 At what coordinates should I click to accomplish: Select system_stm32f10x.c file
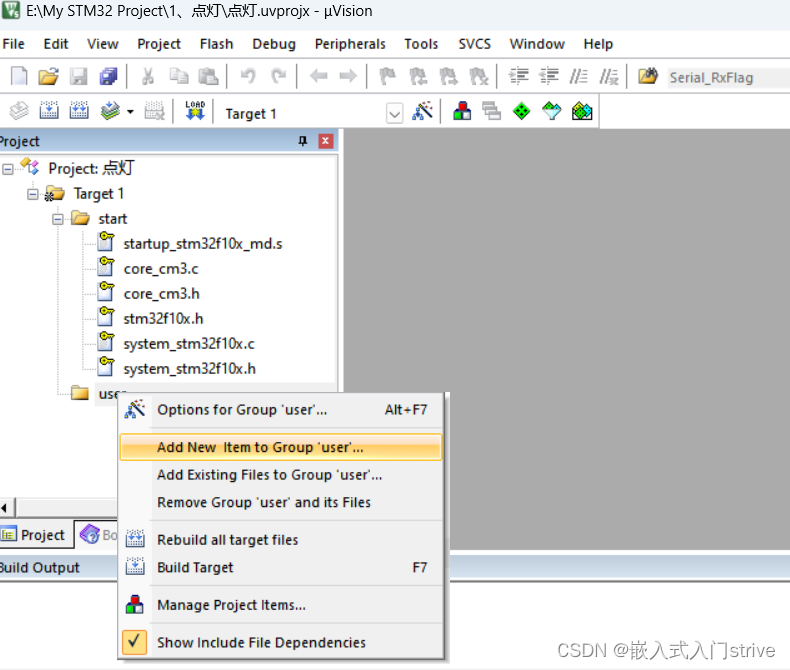pyautogui.click(x=189, y=344)
